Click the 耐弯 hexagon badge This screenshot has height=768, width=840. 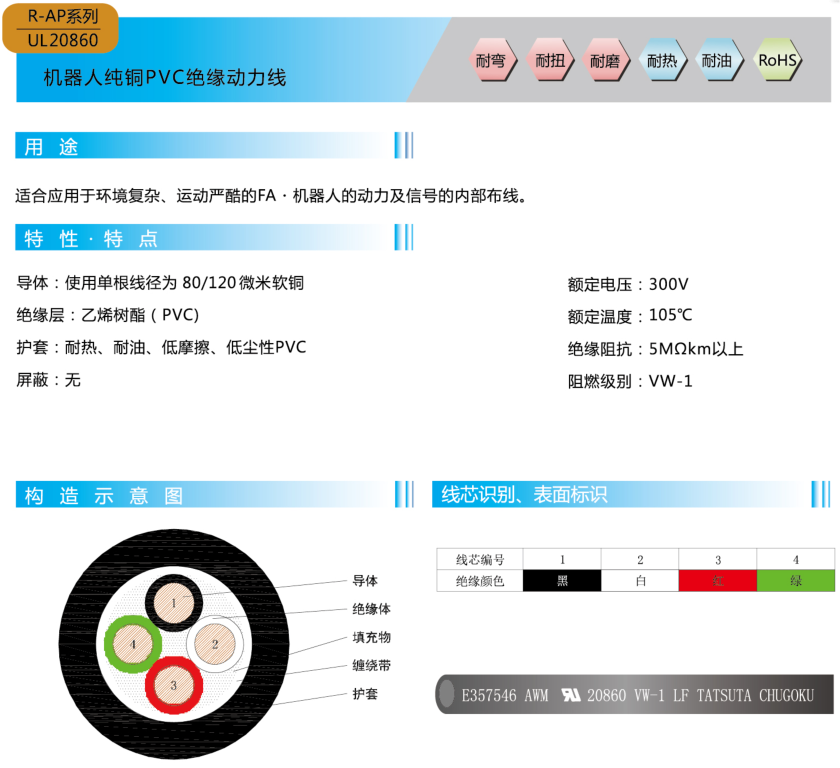(493, 61)
